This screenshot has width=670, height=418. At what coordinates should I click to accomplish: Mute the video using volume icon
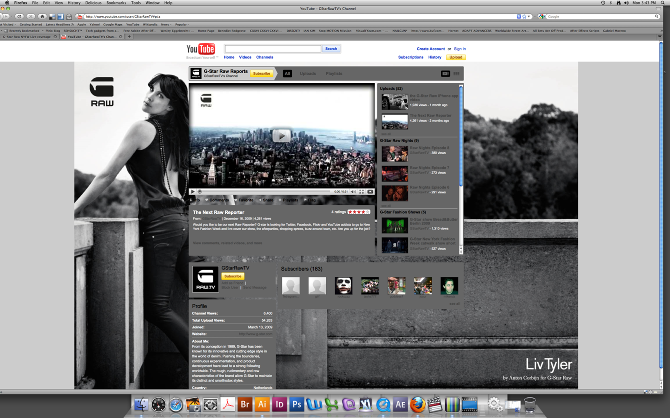point(353,192)
